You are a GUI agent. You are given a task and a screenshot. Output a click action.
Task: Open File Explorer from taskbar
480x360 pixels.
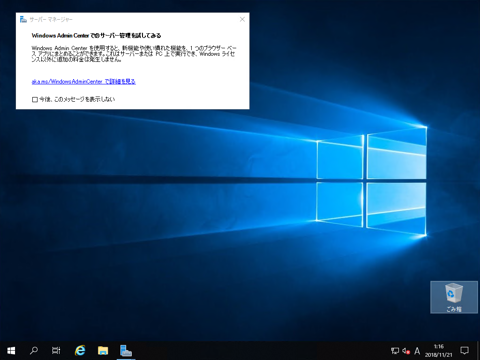pos(103,351)
